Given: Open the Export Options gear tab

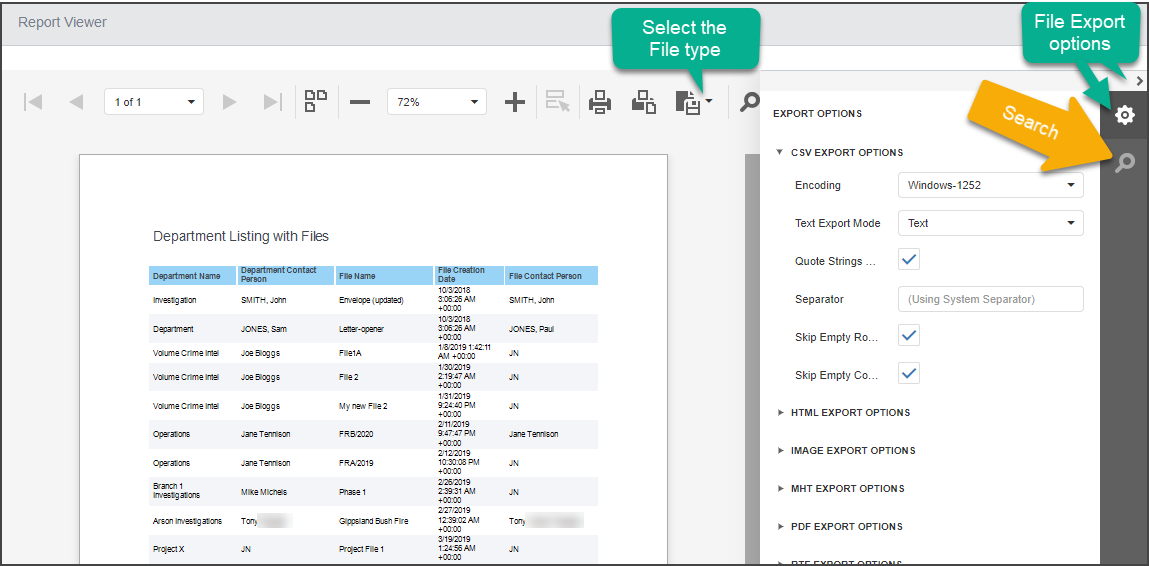Looking at the screenshot, I should pyautogui.click(x=1124, y=114).
